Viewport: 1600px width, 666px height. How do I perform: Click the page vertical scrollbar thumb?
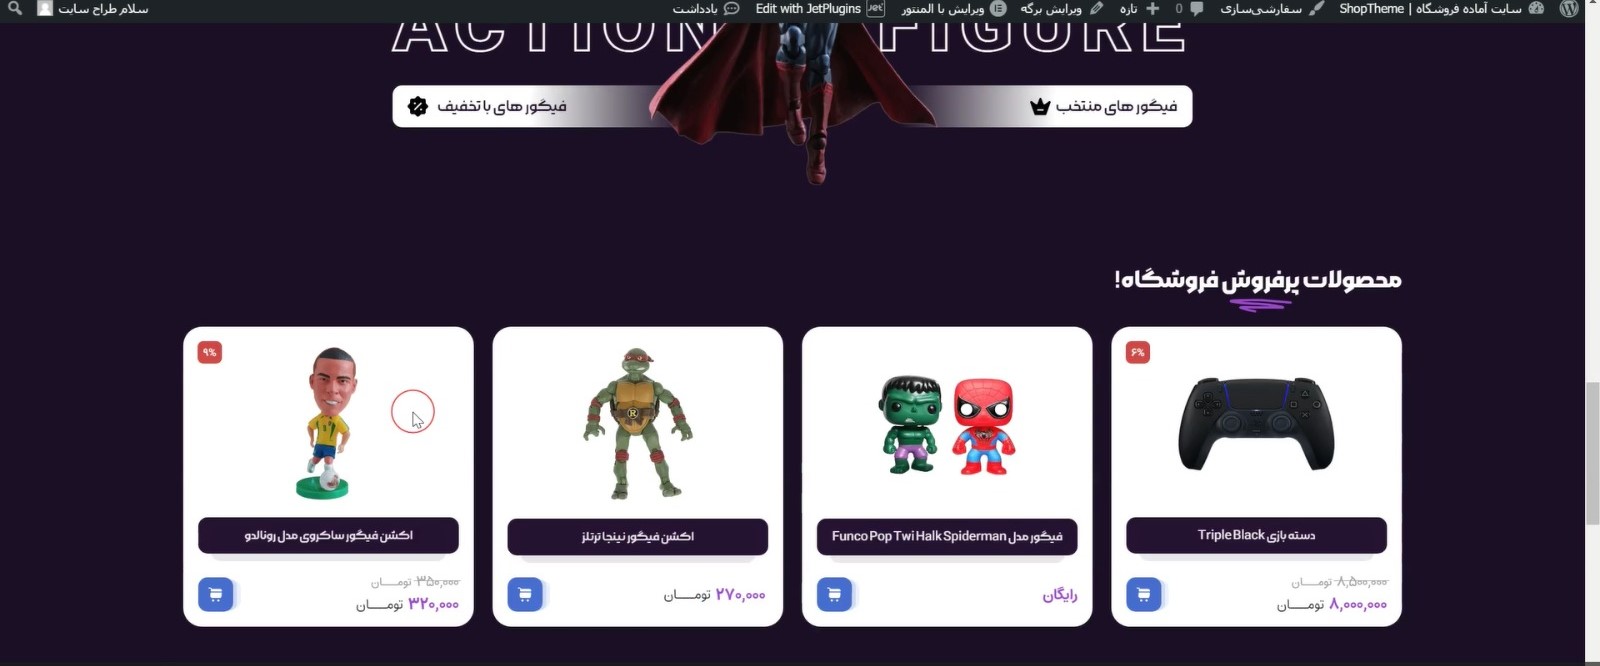1592,453
